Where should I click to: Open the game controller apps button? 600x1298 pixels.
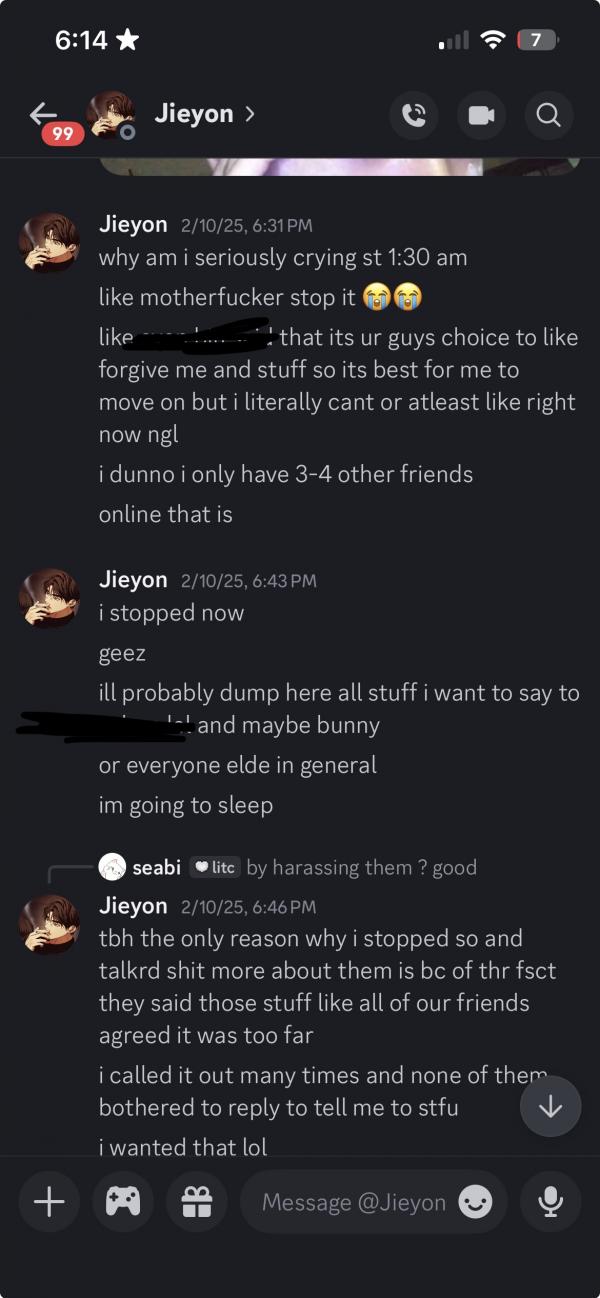[x=122, y=1202]
